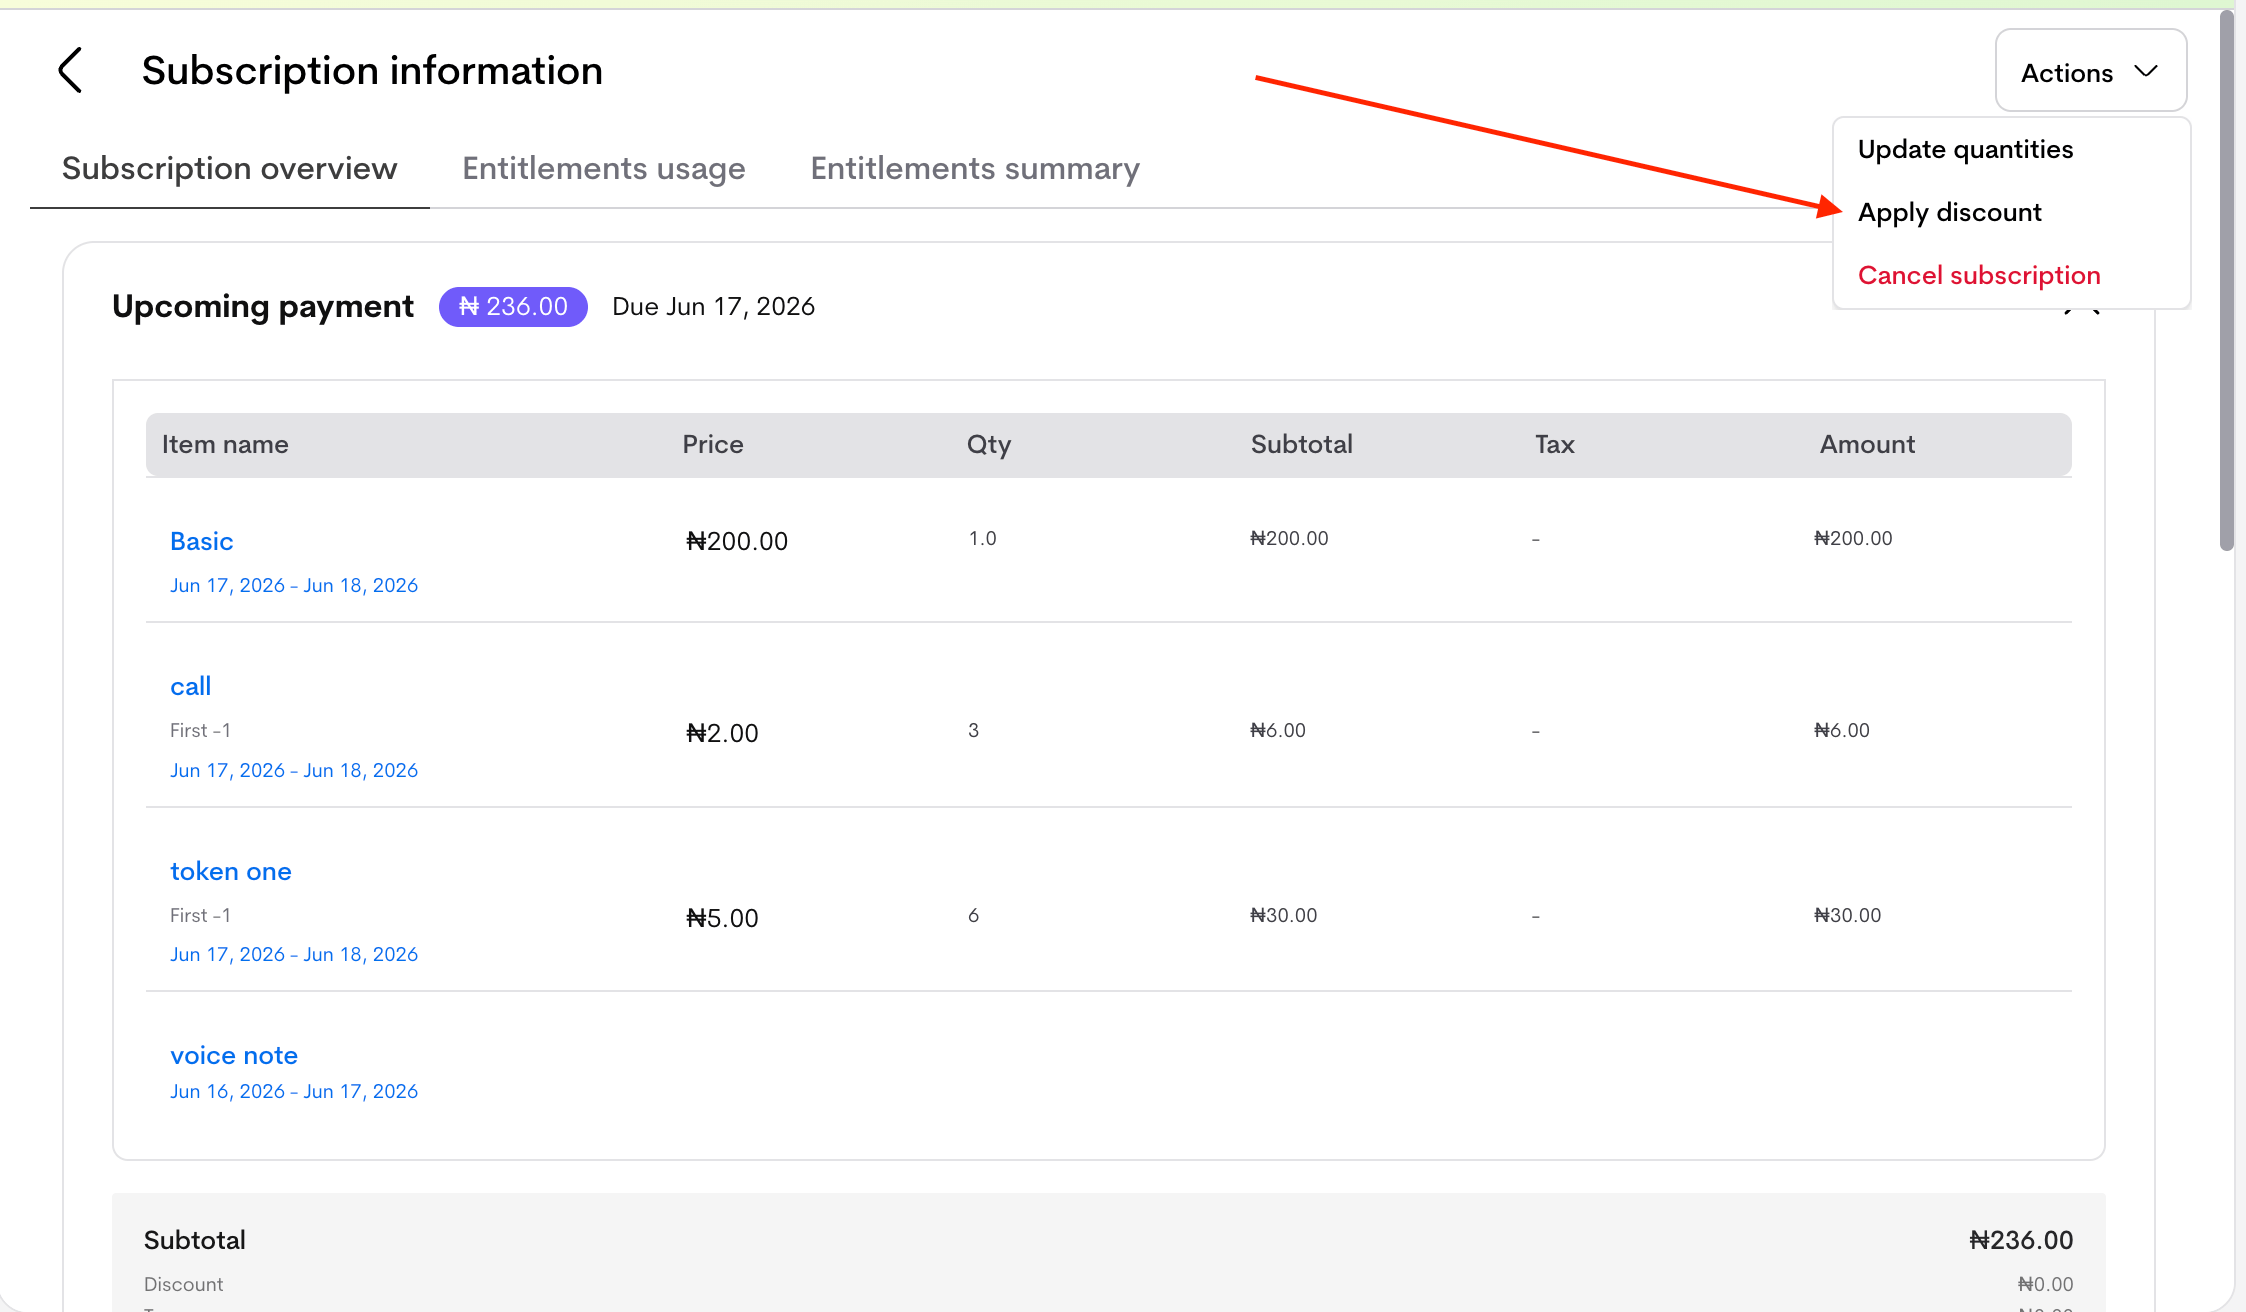This screenshot has width=2246, height=1312.
Task: Click the ₦30.00 amount for token one
Action: (x=1848, y=915)
